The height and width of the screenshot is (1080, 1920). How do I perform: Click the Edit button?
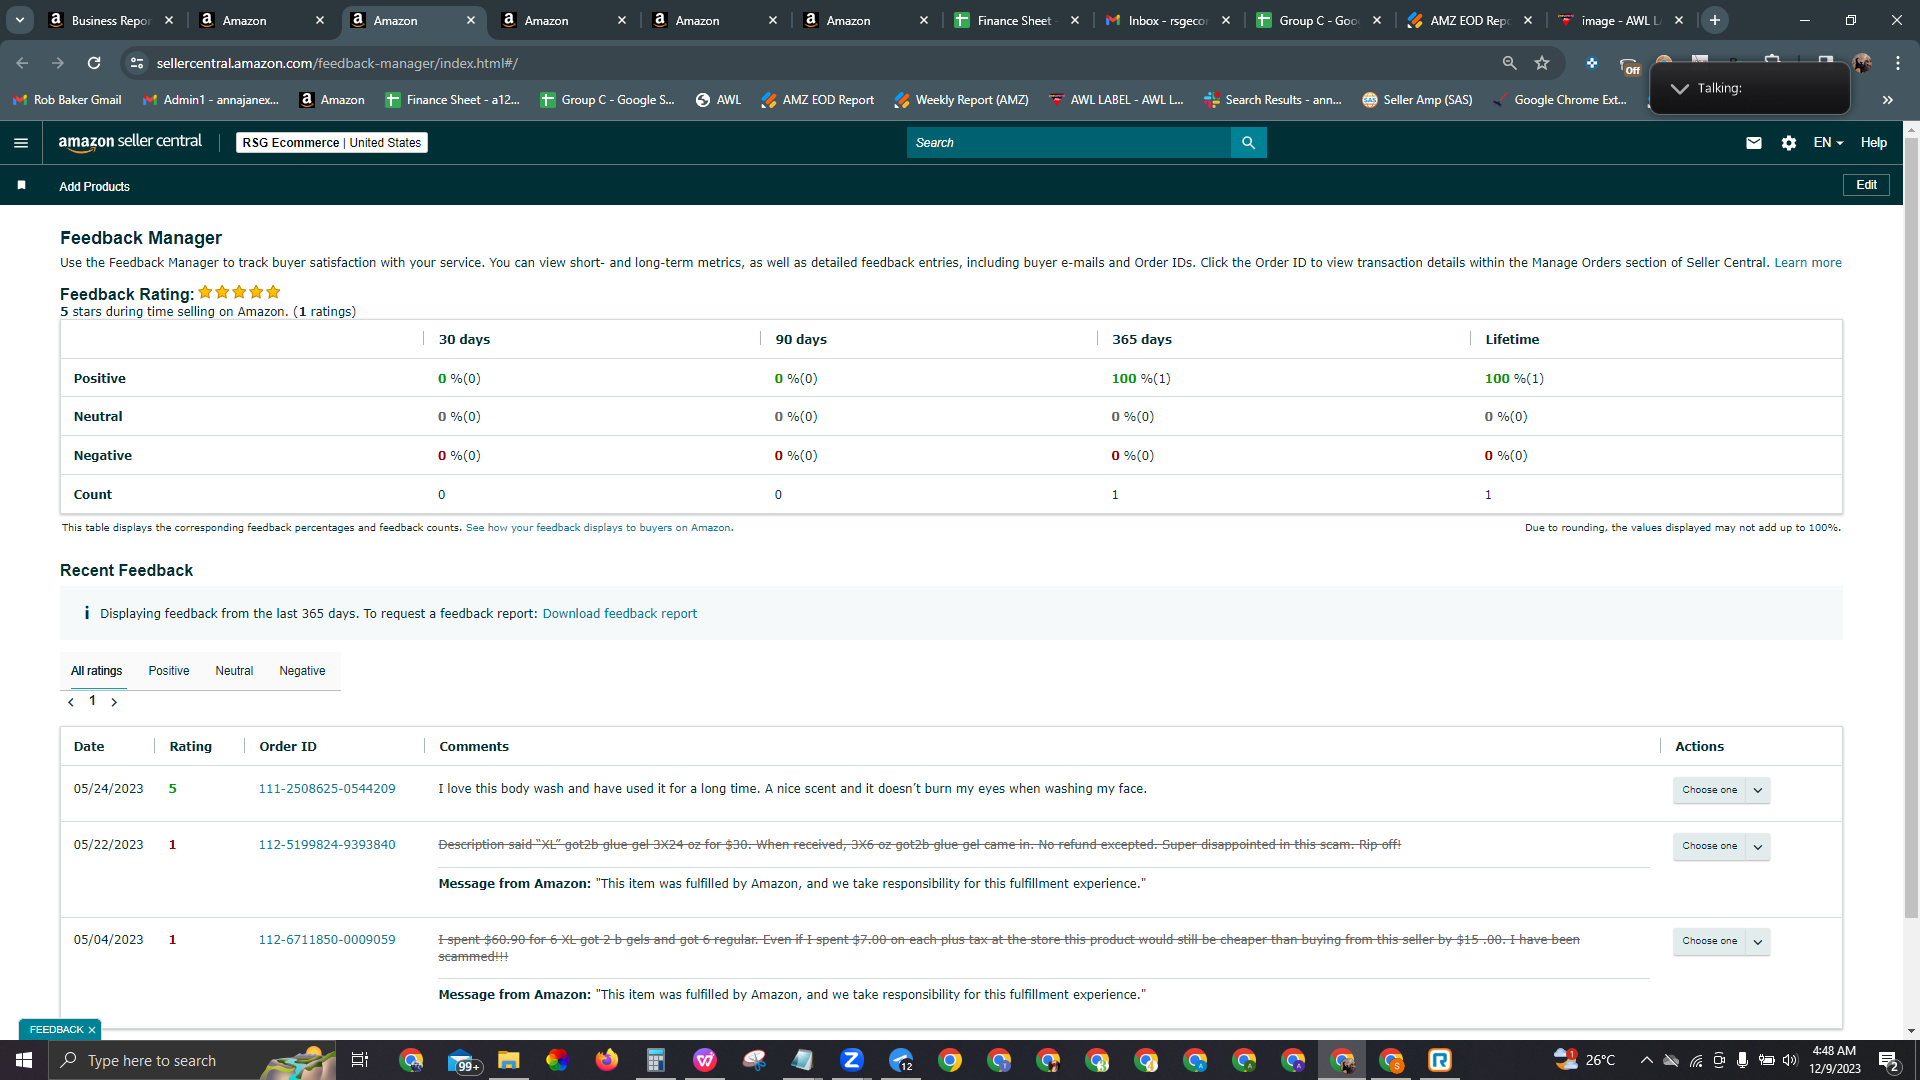coord(1866,185)
